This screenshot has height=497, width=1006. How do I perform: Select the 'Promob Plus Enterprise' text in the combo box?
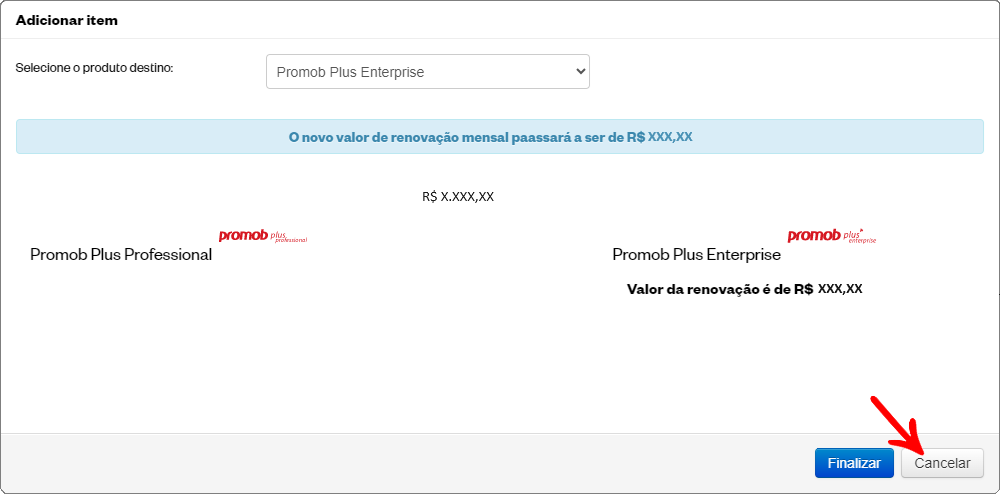click(350, 72)
